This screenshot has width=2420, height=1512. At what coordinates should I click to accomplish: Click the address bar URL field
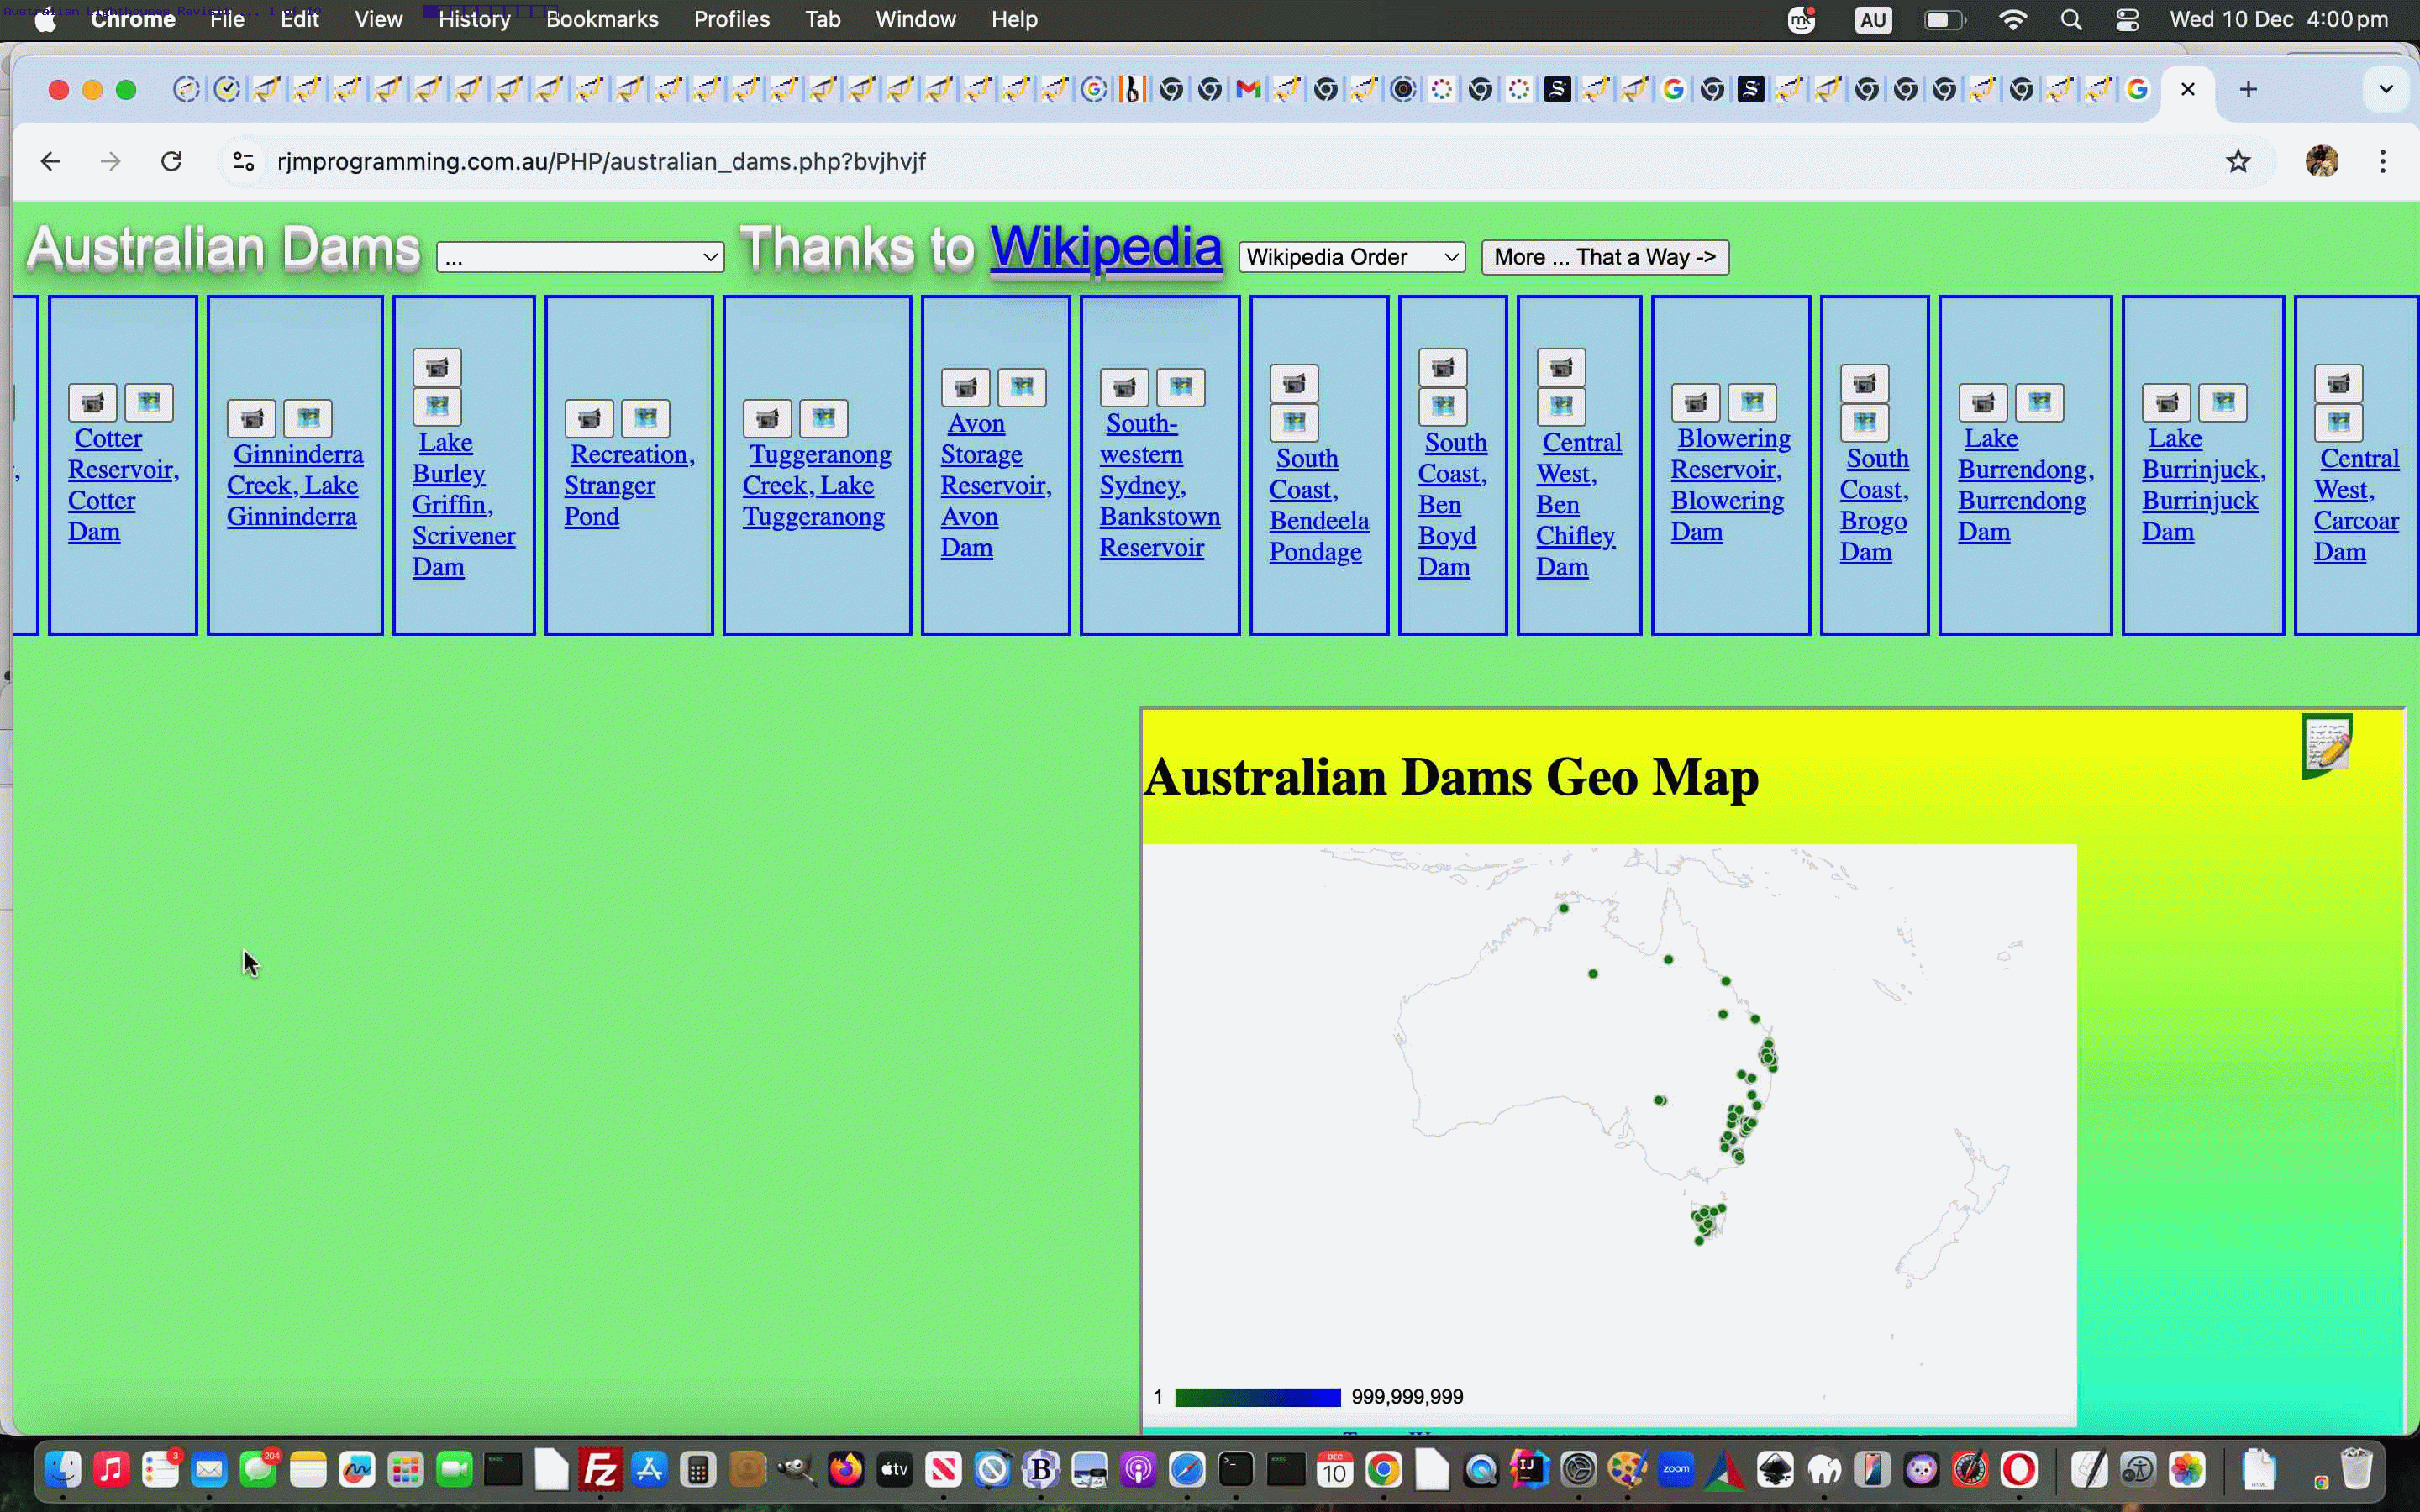[600, 161]
